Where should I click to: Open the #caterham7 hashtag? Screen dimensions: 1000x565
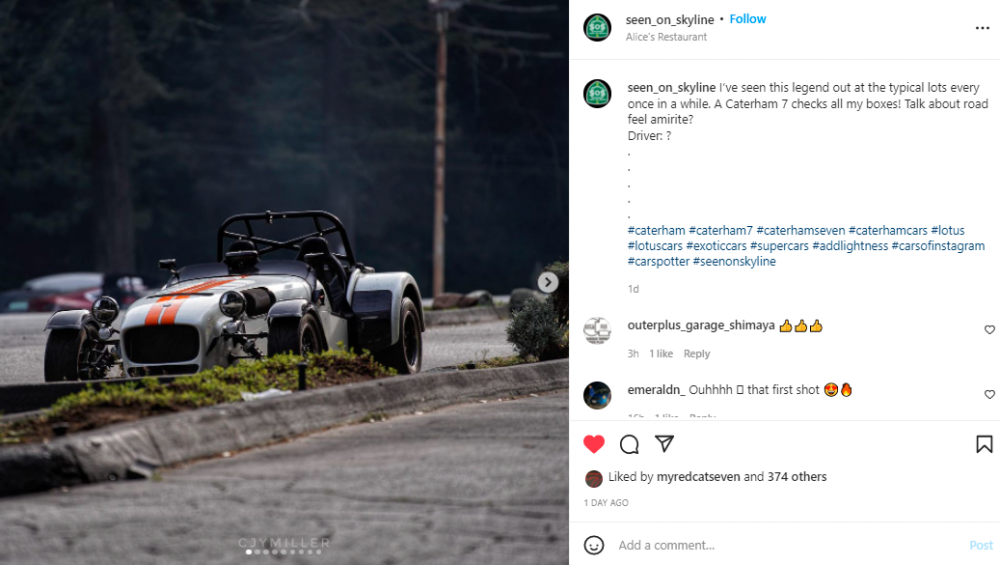tap(721, 230)
